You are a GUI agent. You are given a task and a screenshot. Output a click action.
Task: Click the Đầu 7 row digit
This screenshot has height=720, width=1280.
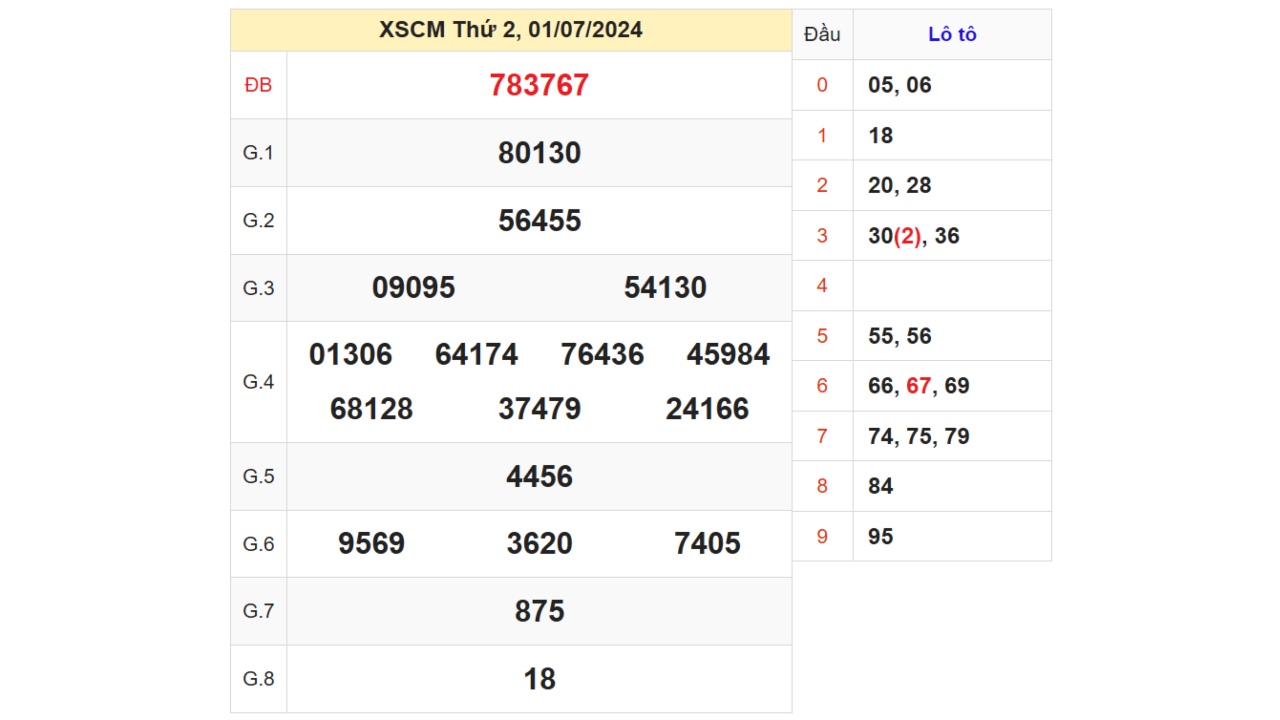(822, 436)
